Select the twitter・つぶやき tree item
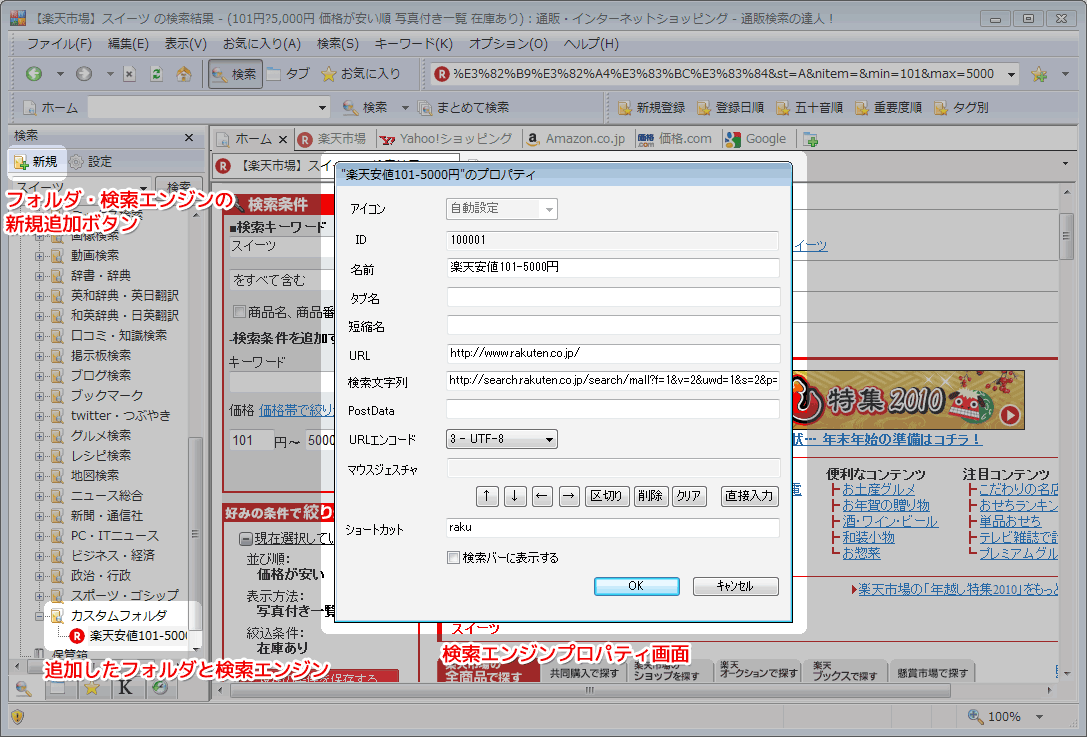 coord(120,416)
